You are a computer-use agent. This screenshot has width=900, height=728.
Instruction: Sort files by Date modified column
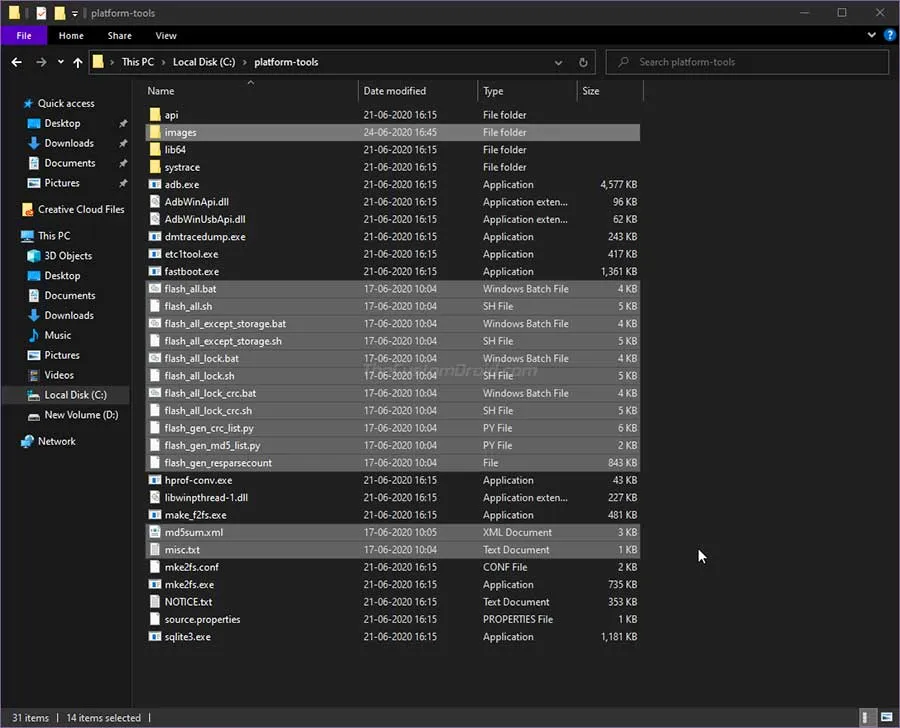point(394,91)
